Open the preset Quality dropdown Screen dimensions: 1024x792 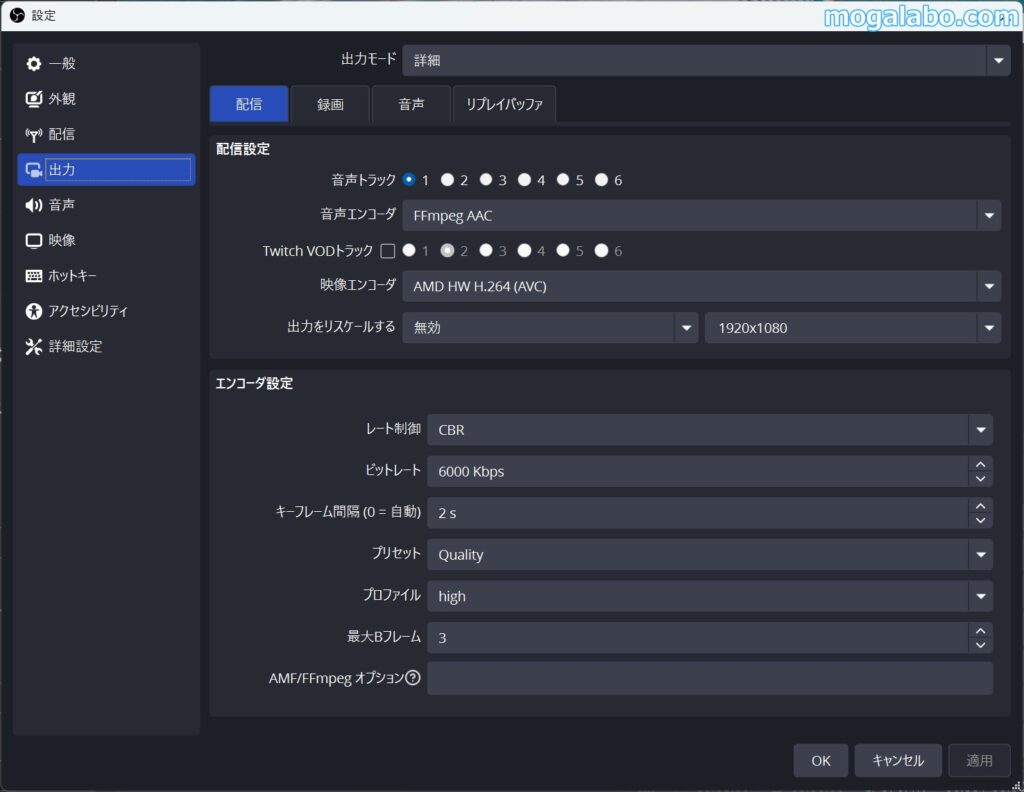(710, 555)
